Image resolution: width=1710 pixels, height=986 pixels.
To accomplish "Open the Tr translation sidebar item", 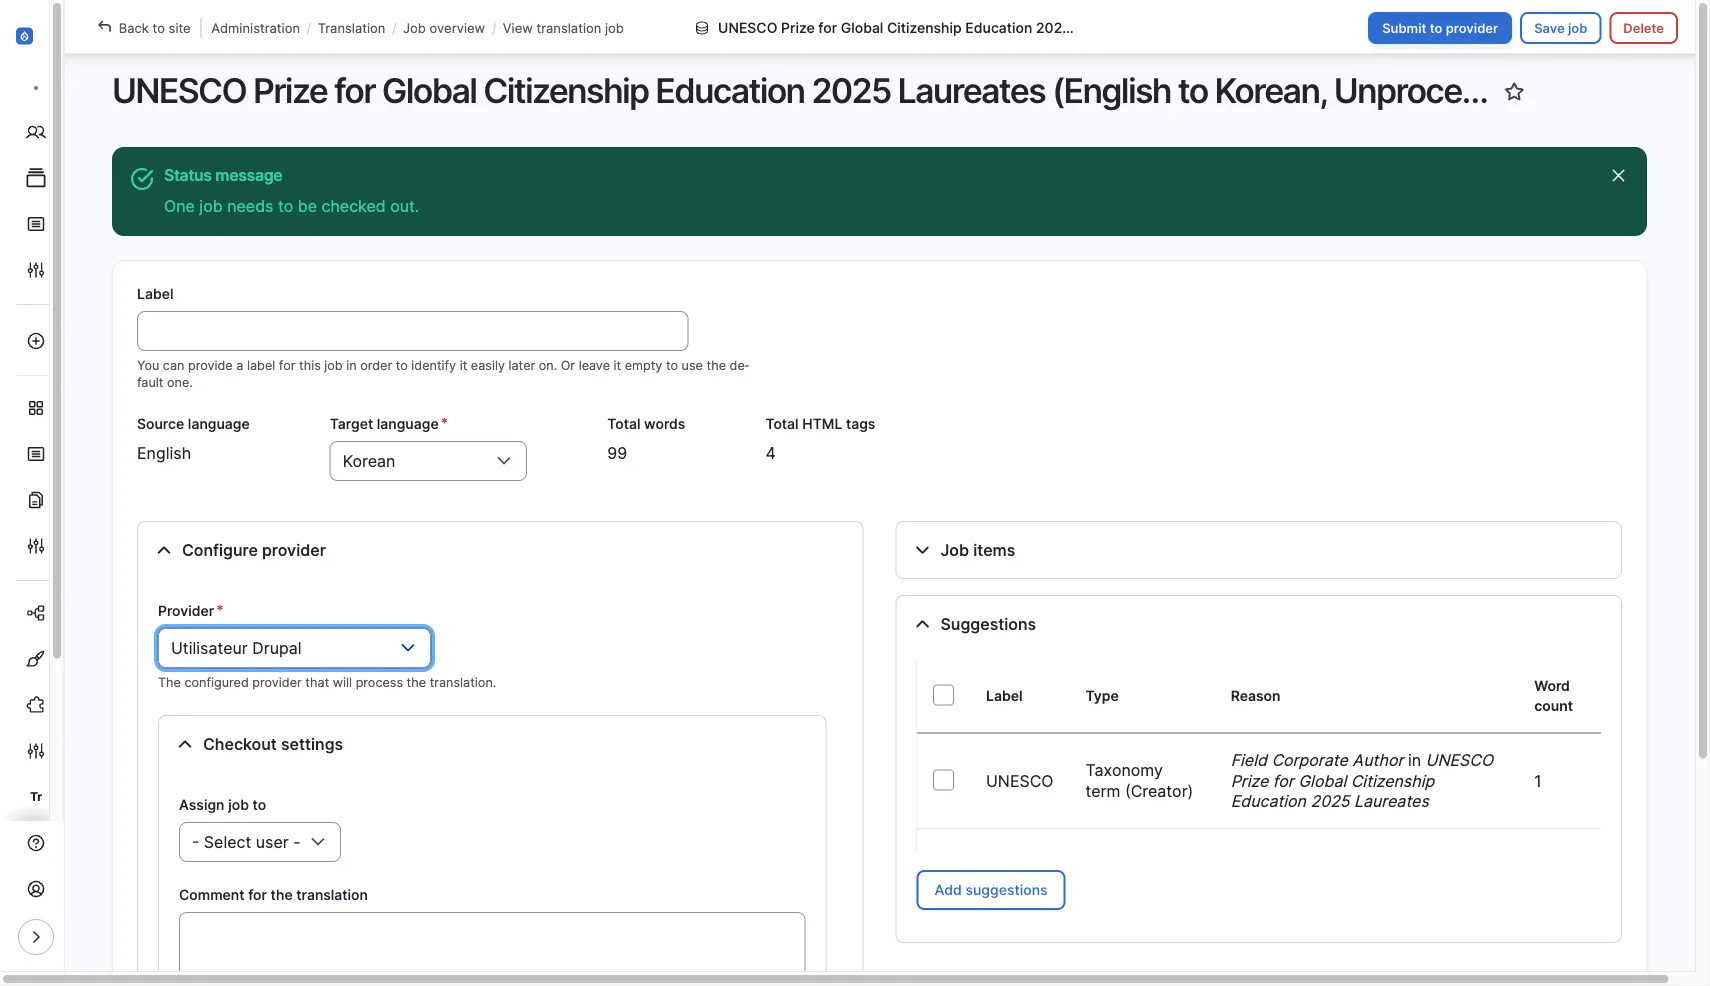I will 36,797.
